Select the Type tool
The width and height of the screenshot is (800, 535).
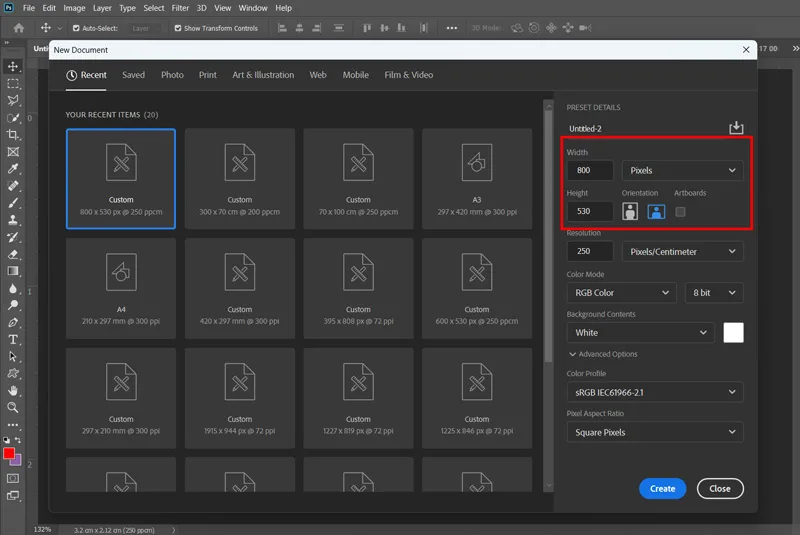tap(13, 340)
